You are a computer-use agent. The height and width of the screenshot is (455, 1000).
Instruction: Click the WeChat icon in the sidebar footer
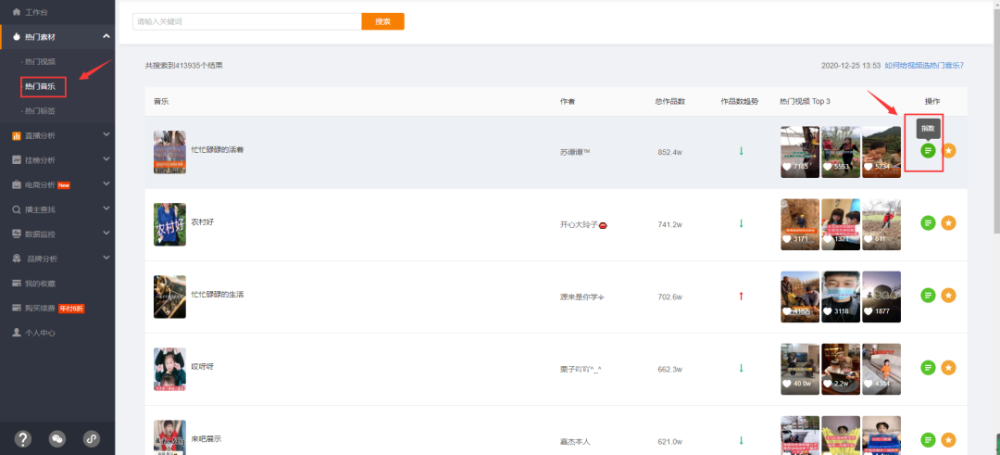(x=57, y=439)
